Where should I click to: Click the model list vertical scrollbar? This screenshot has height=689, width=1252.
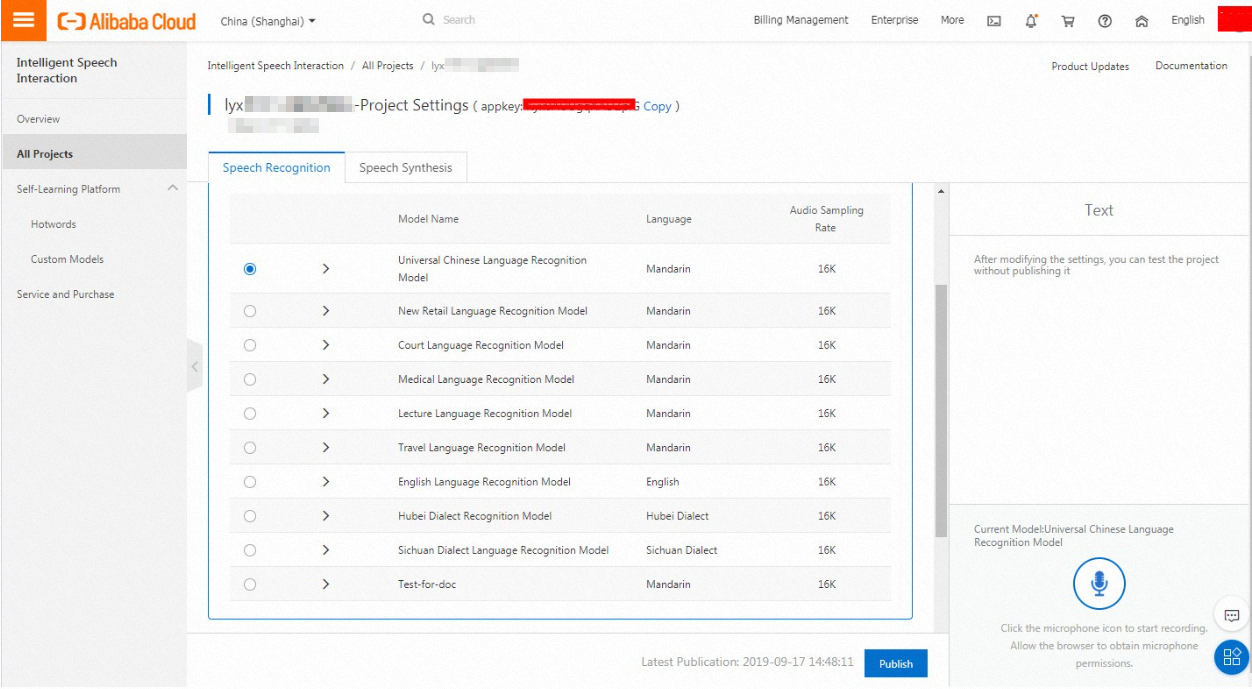click(940, 410)
